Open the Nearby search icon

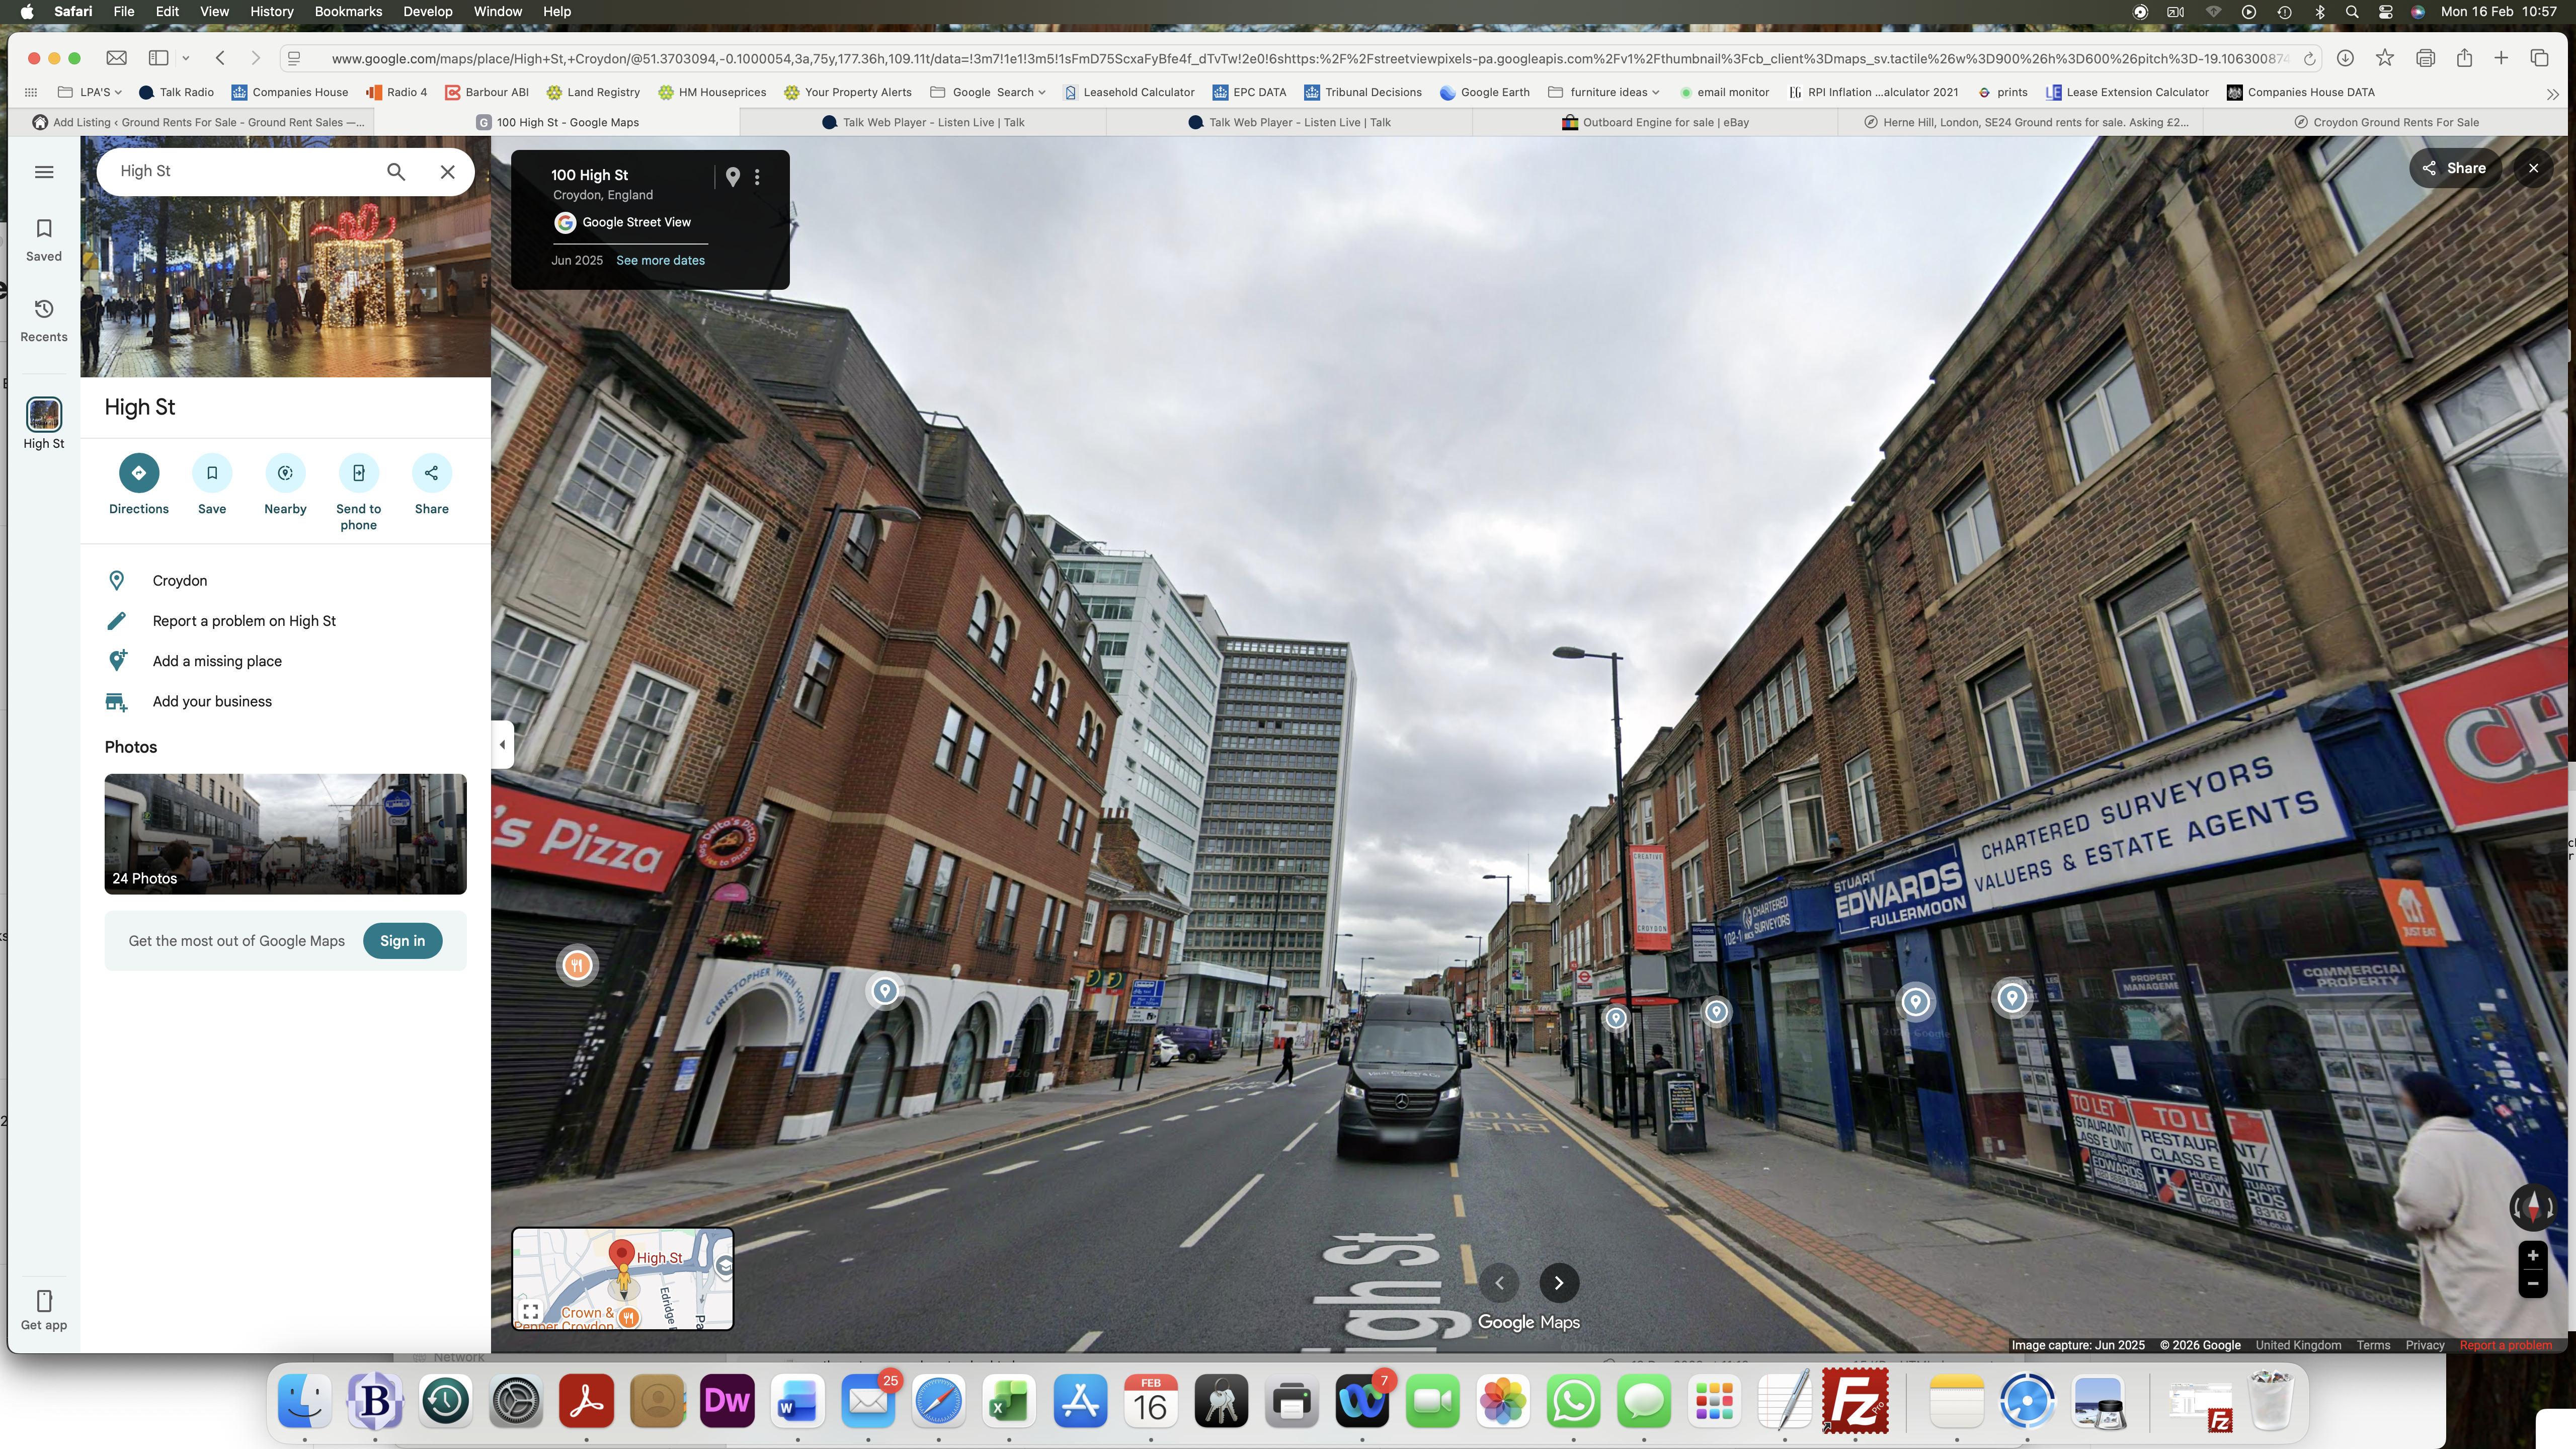[x=285, y=472]
